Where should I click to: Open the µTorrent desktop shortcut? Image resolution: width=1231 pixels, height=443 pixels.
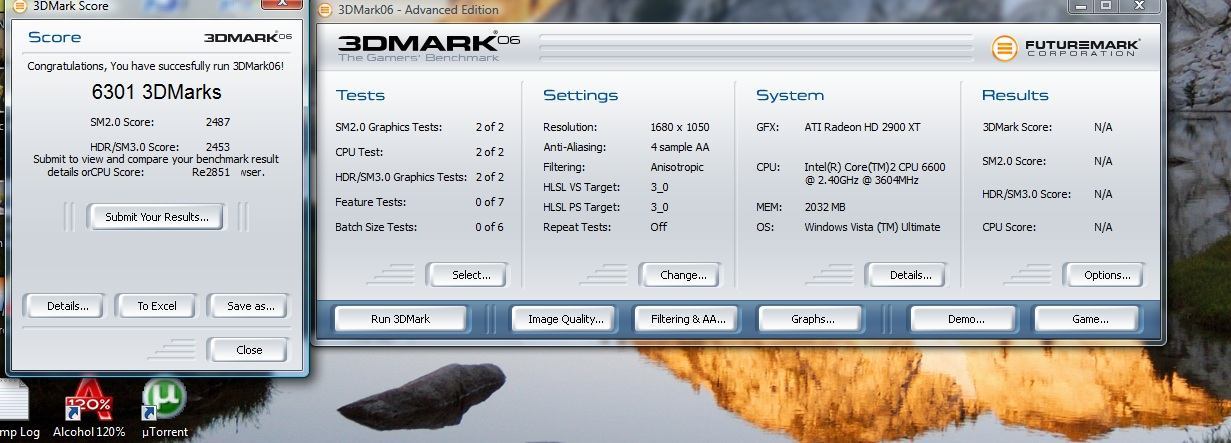[164, 408]
